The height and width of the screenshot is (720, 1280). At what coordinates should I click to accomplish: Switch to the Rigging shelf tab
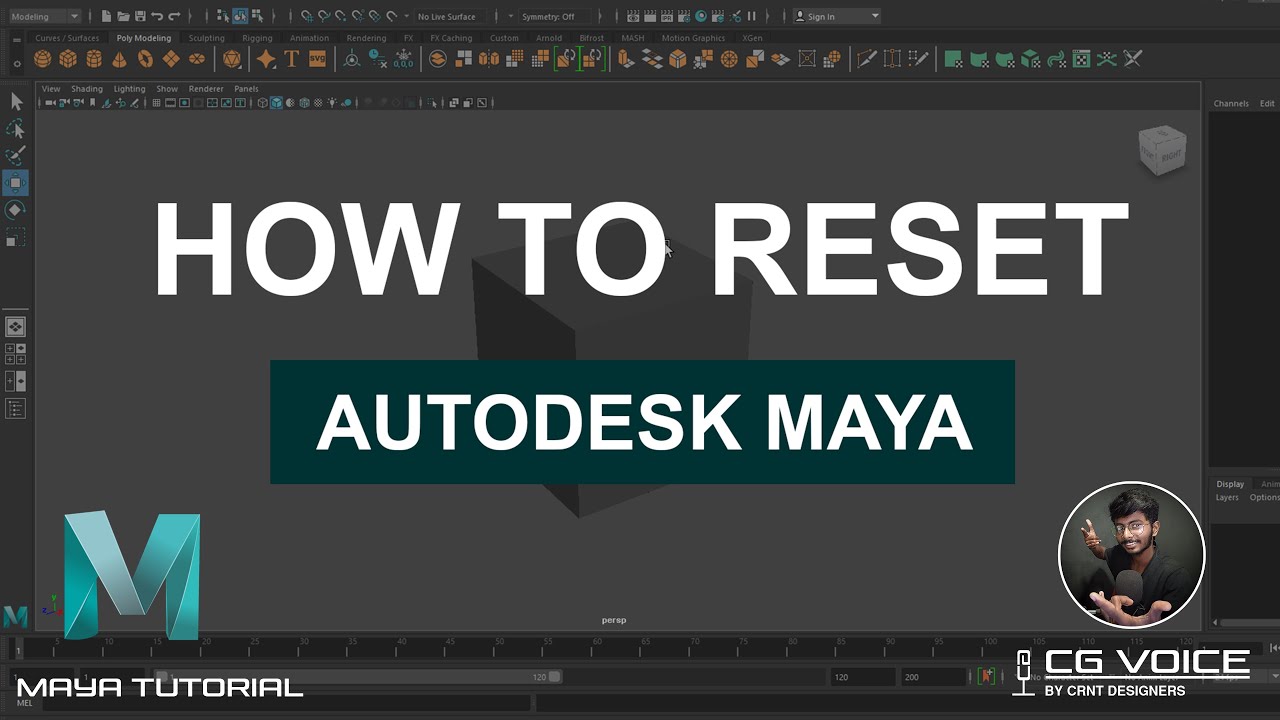pyautogui.click(x=257, y=38)
